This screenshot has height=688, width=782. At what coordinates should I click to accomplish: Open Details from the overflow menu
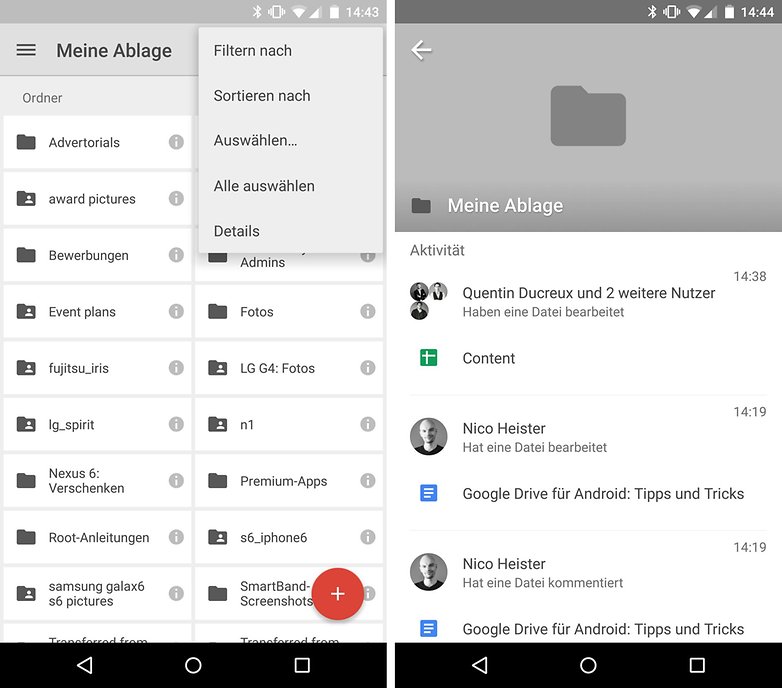pos(291,231)
